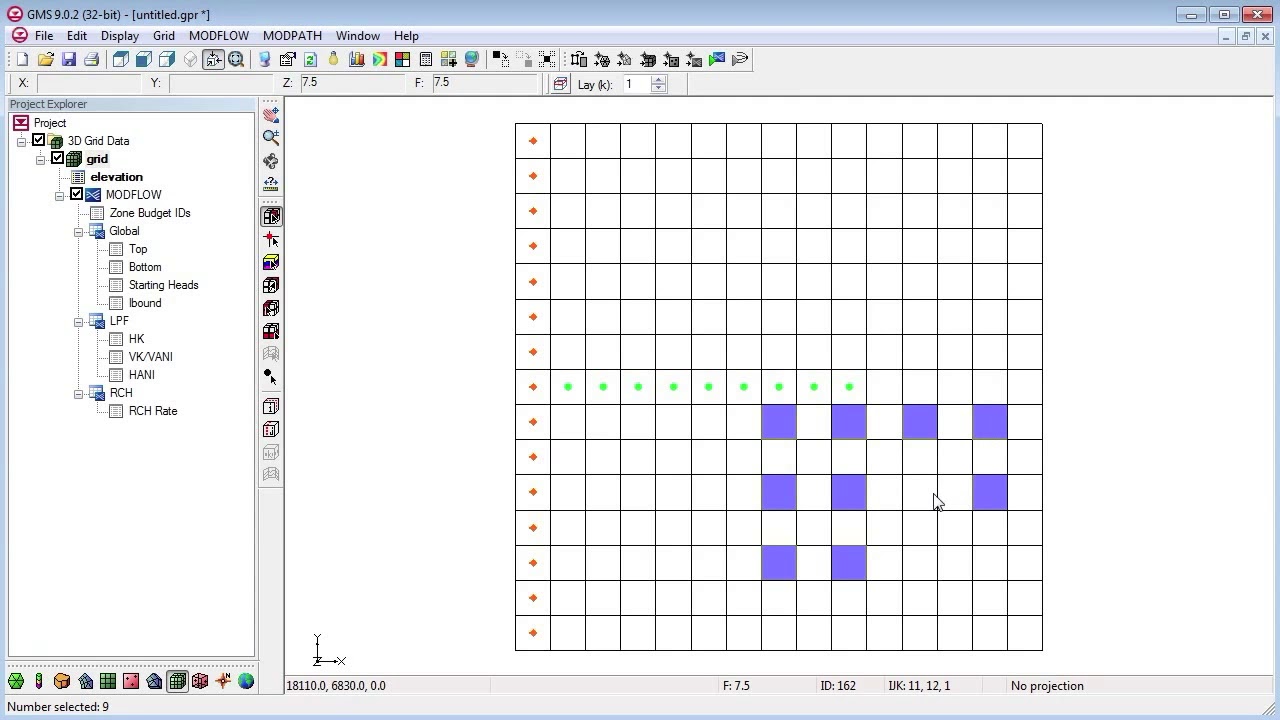Screen dimensions: 1280x720
Task: Increase layer with the Lay (k) up arrow
Action: coord(659,79)
